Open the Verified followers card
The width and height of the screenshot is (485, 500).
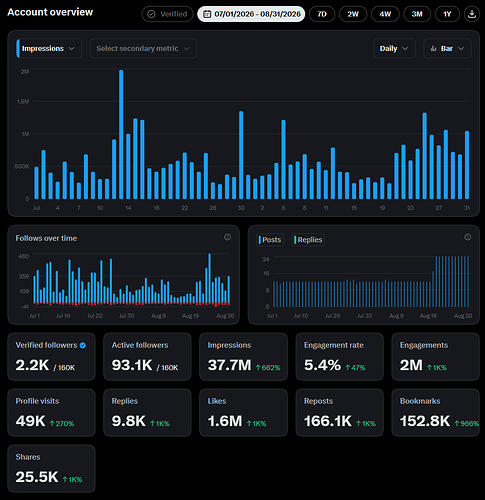tap(51, 357)
